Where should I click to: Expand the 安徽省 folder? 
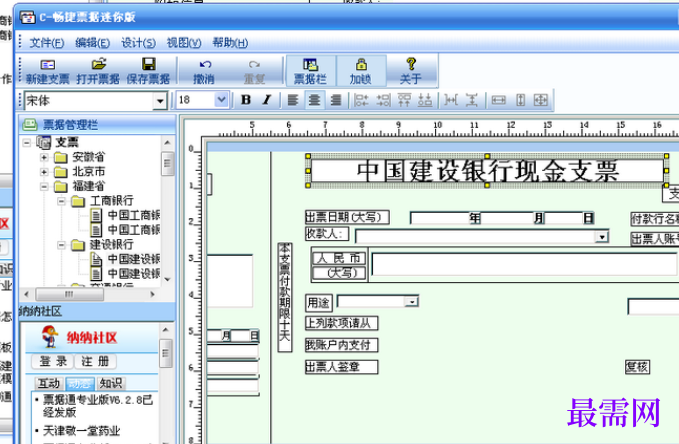44,157
